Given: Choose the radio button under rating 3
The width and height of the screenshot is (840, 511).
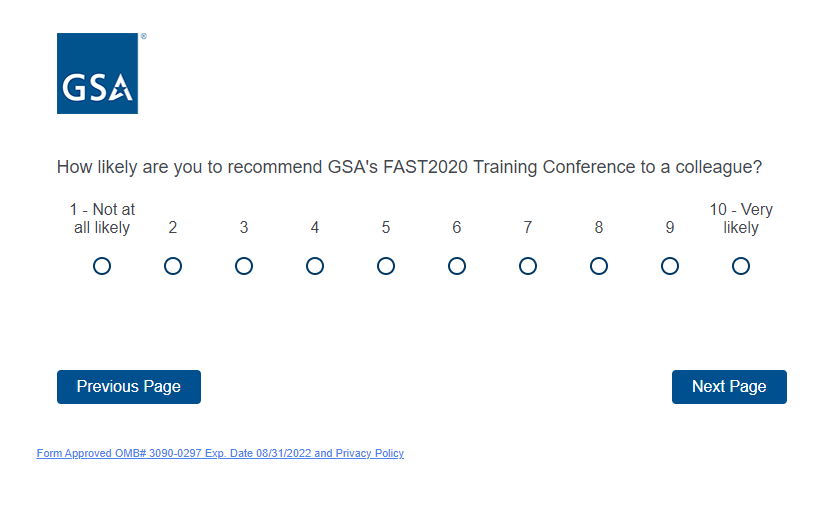Looking at the screenshot, I should pyautogui.click(x=244, y=266).
